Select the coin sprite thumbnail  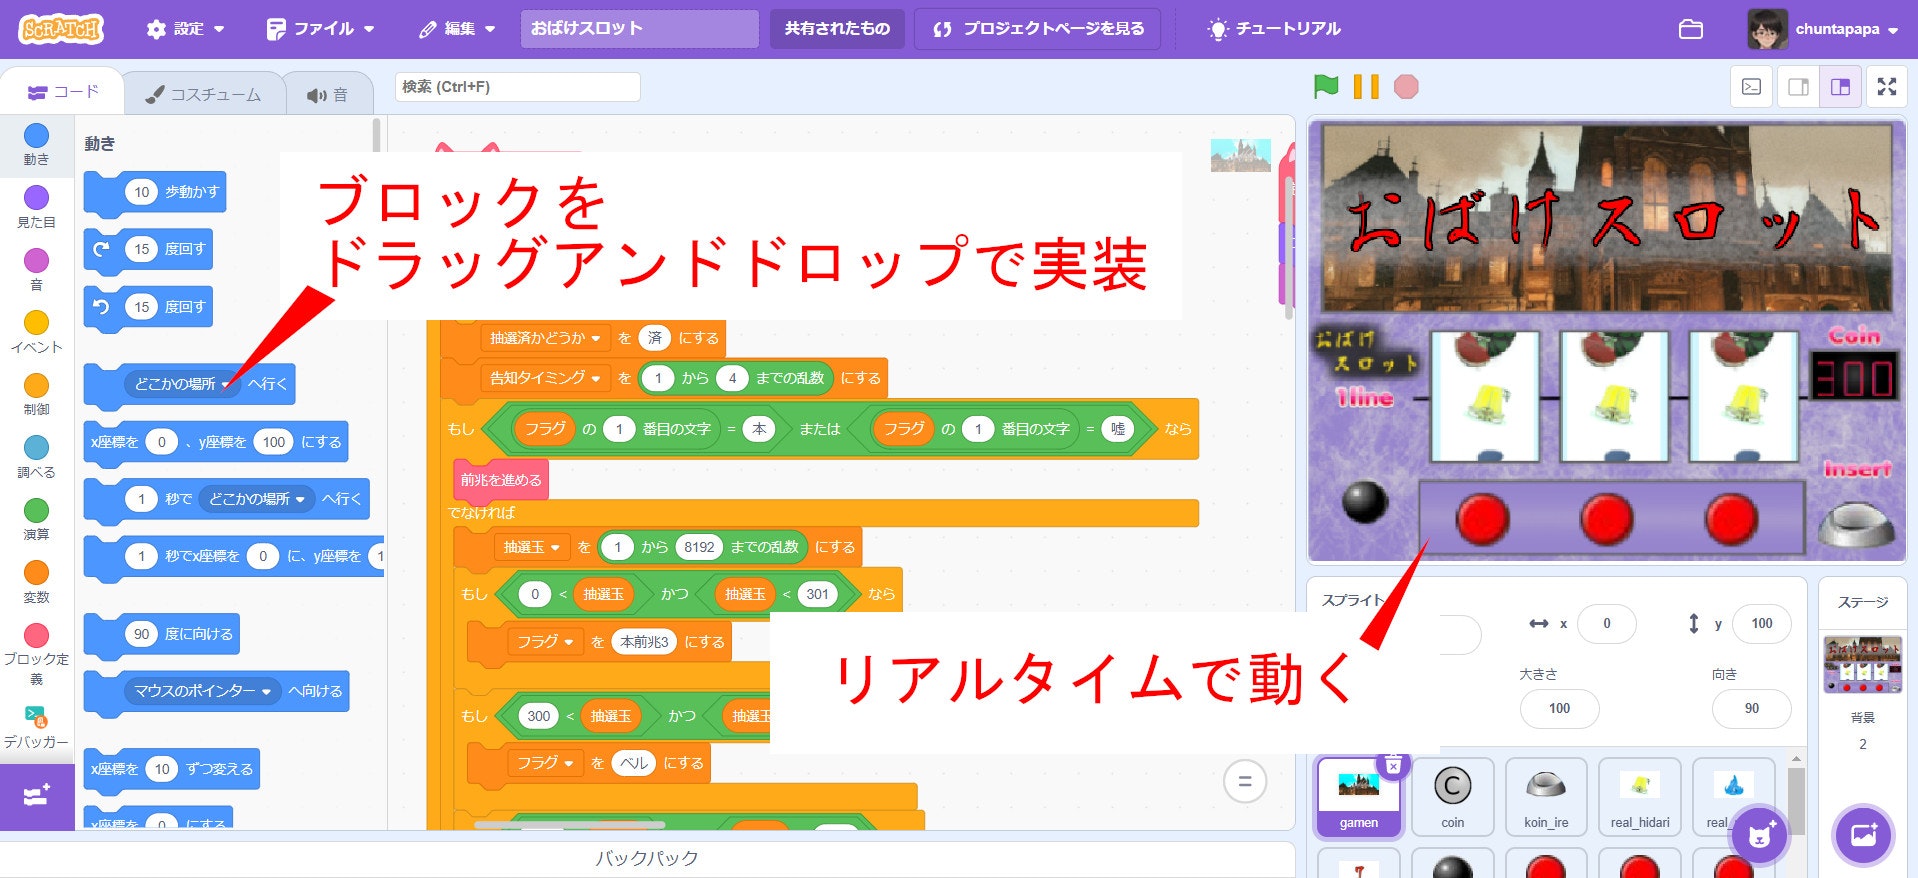[x=1453, y=795]
